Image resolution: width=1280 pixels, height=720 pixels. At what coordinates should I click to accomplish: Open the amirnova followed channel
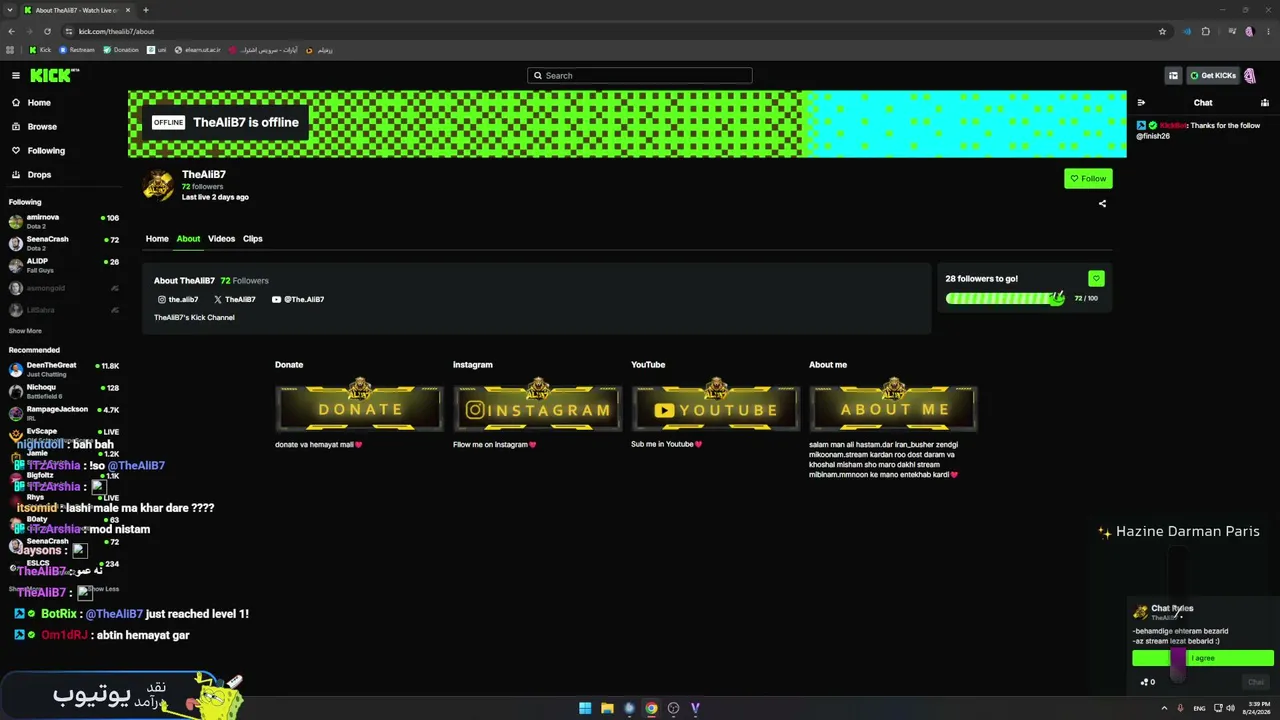click(64, 221)
